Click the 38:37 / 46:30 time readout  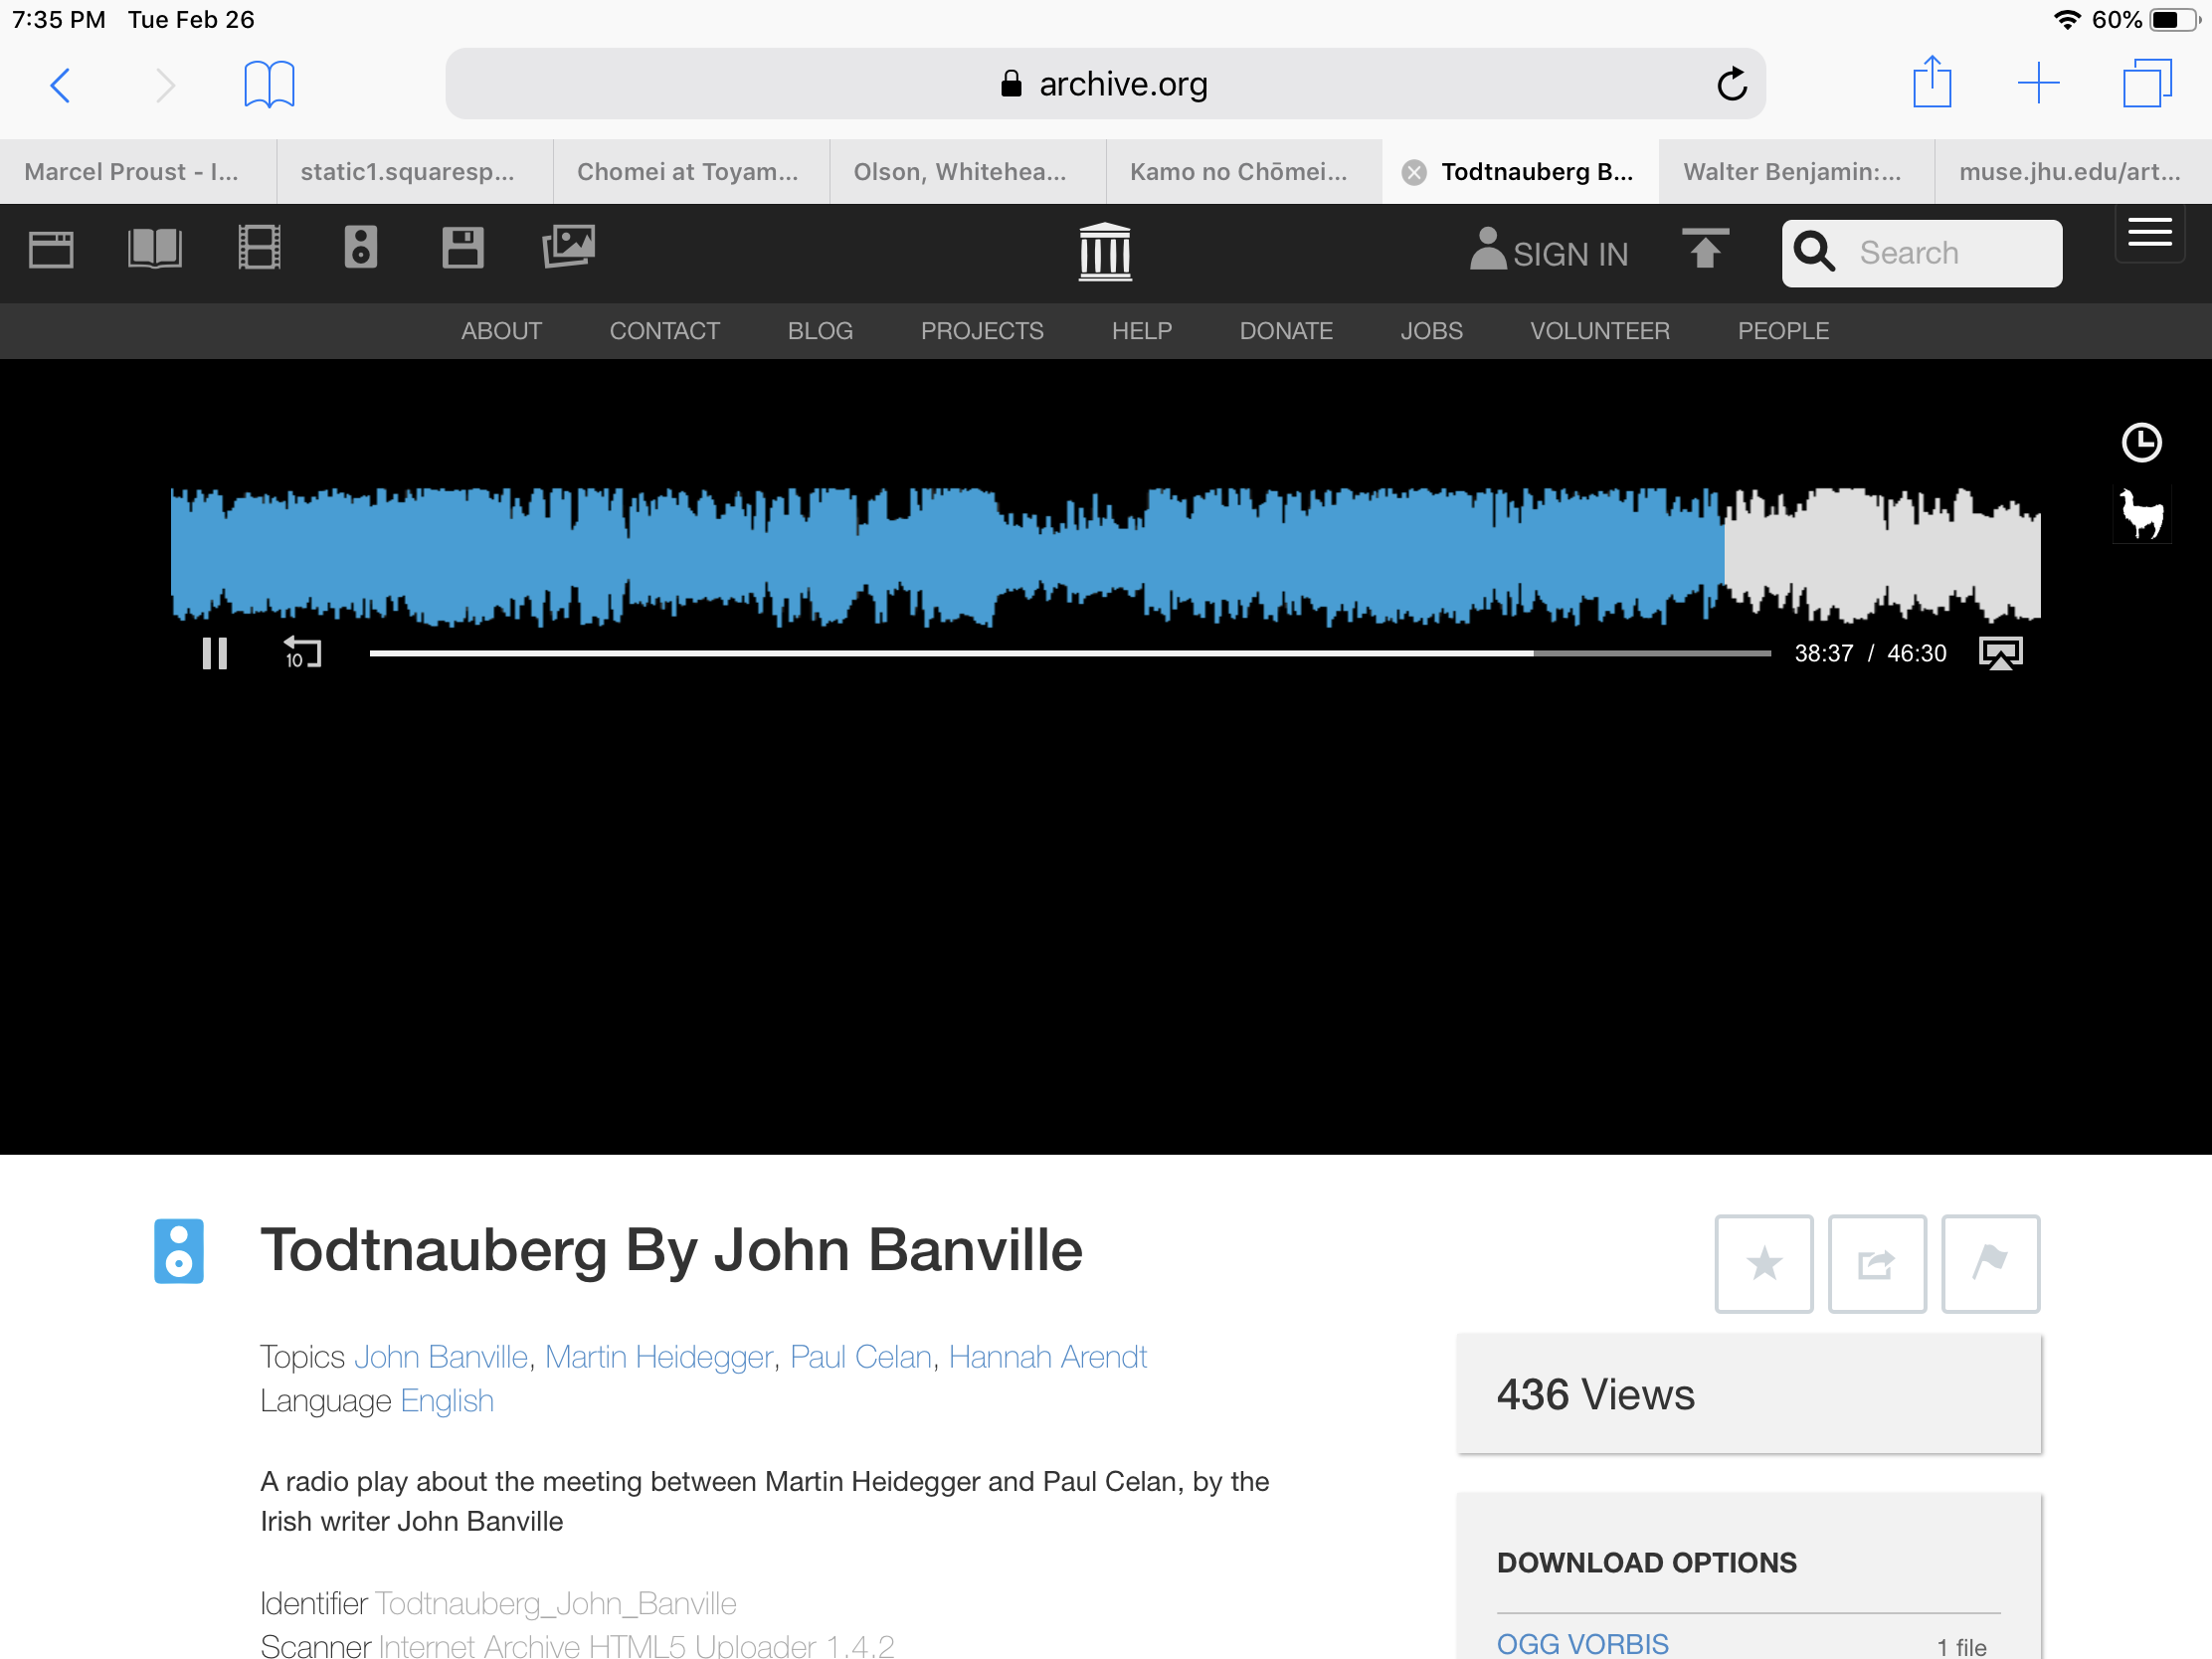pyautogui.click(x=1870, y=654)
